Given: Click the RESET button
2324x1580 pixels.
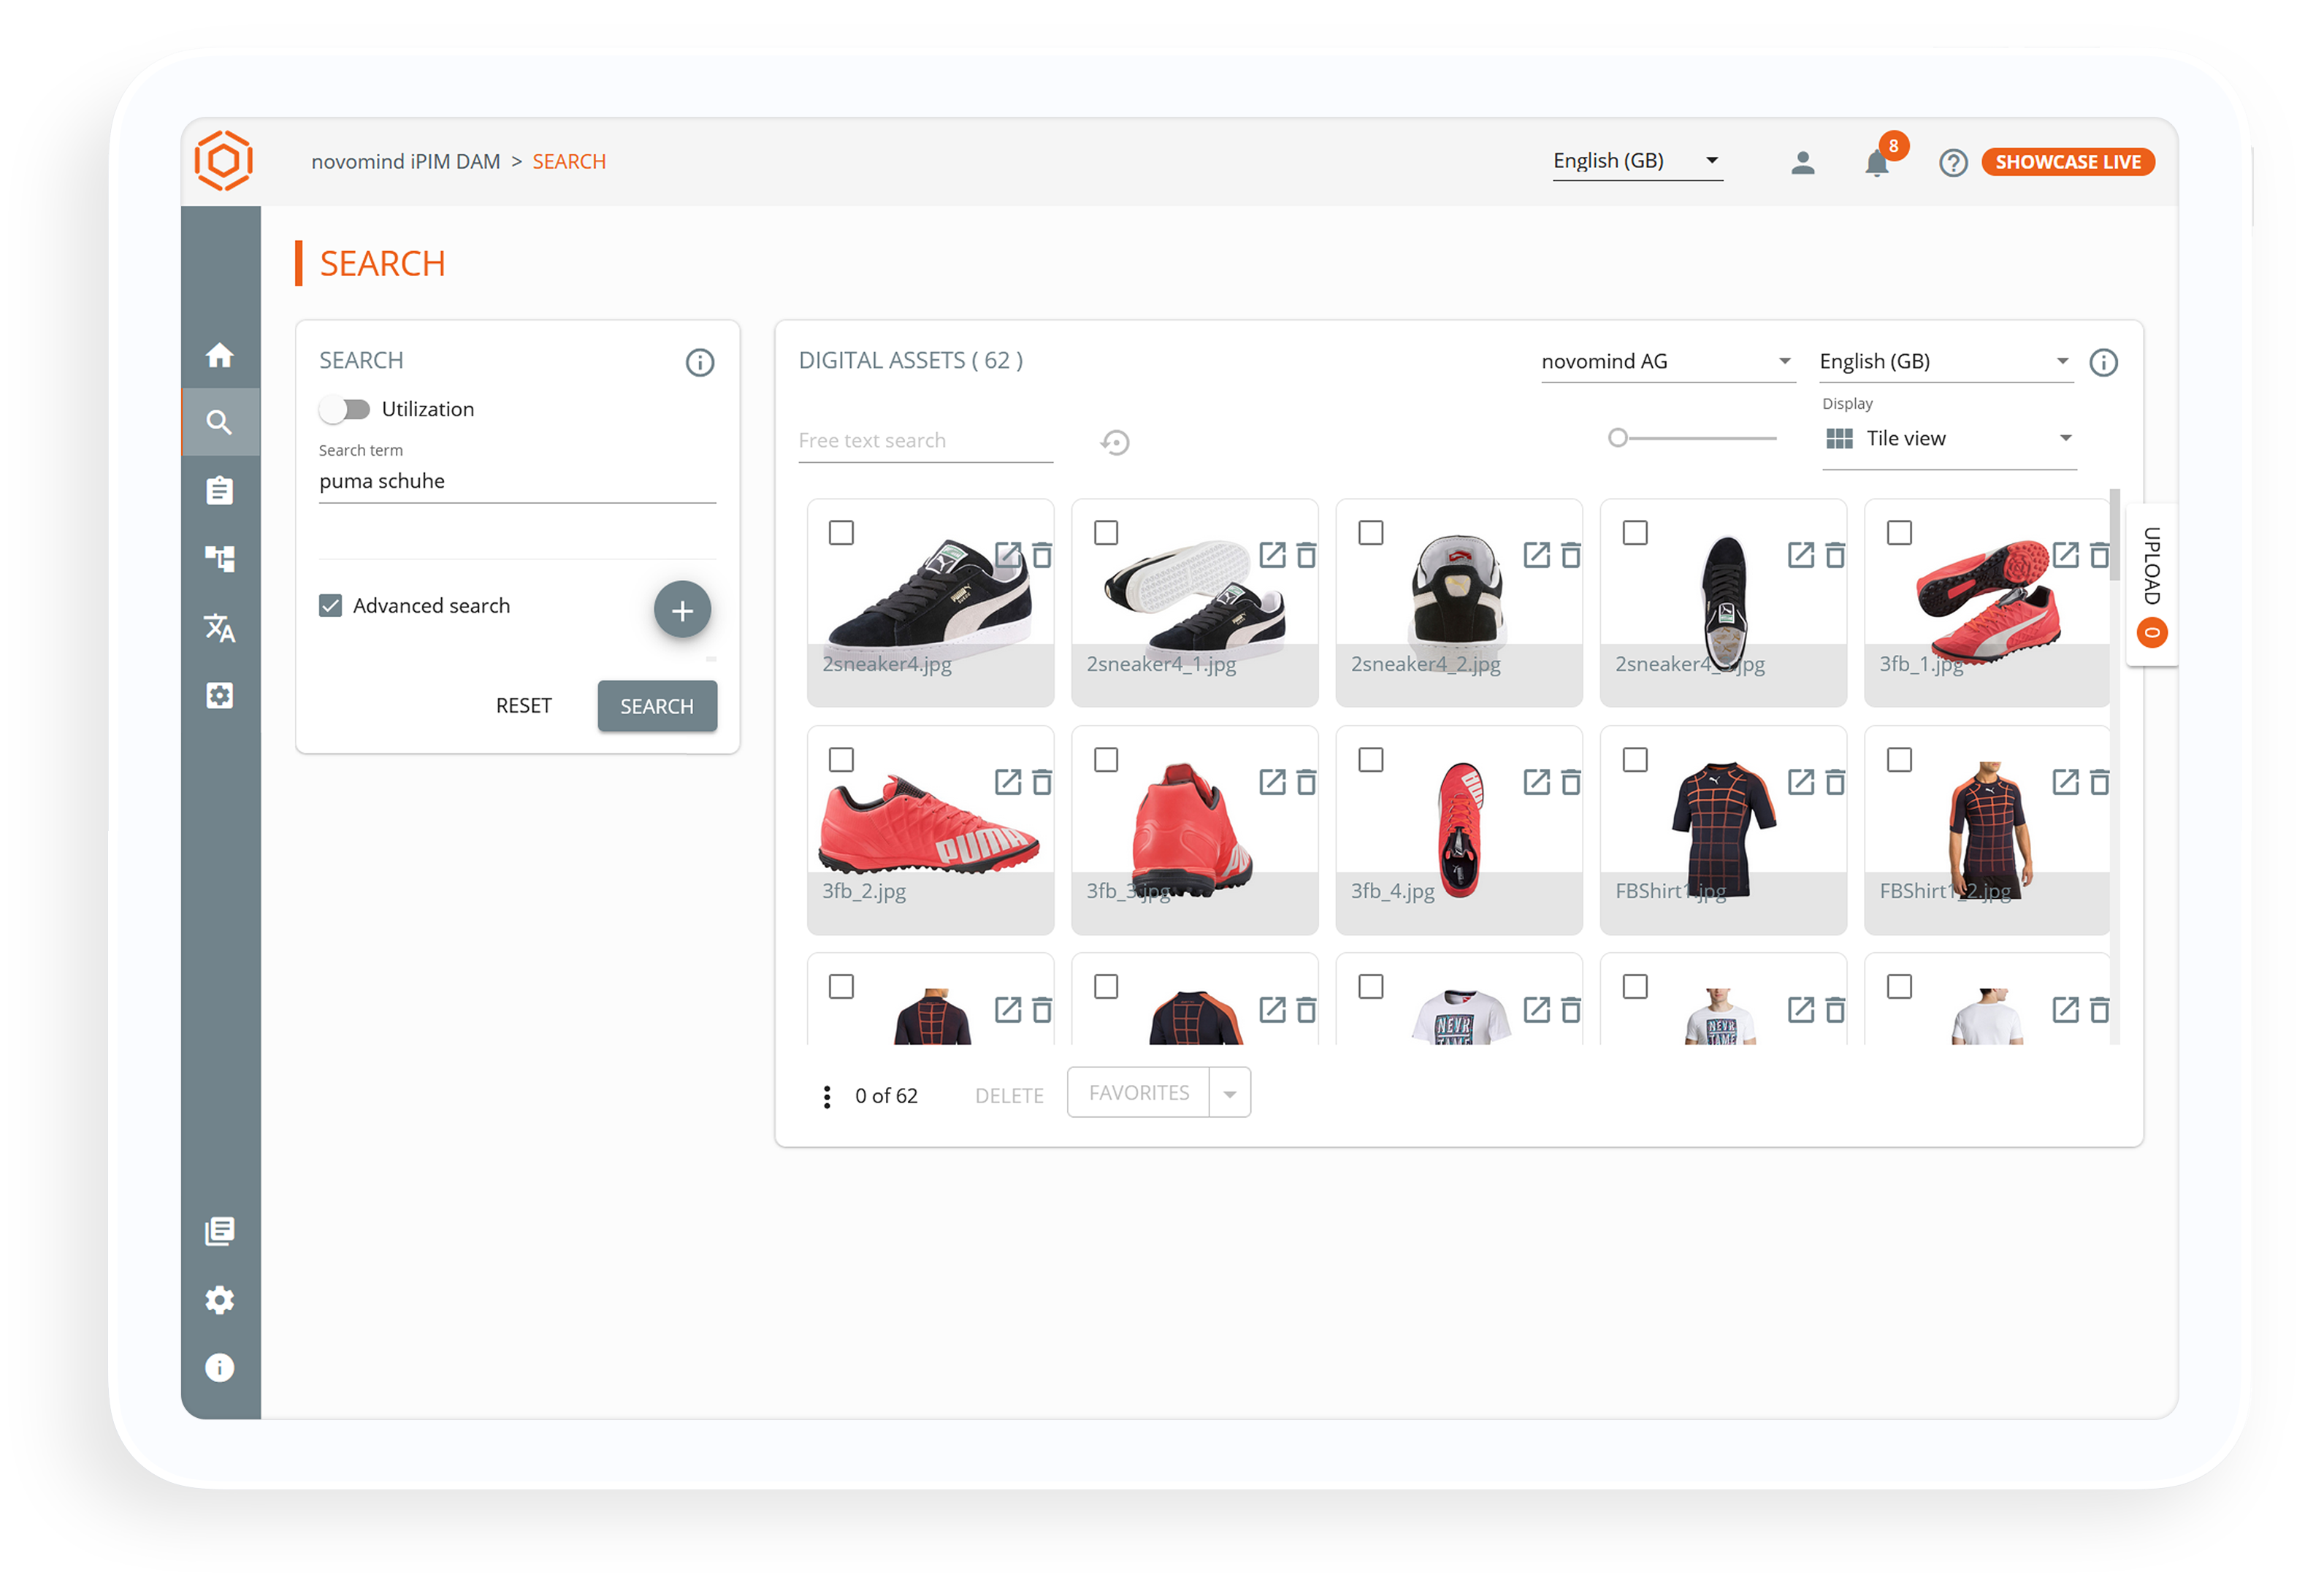Looking at the screenshot, I should [x=523, y=706].
